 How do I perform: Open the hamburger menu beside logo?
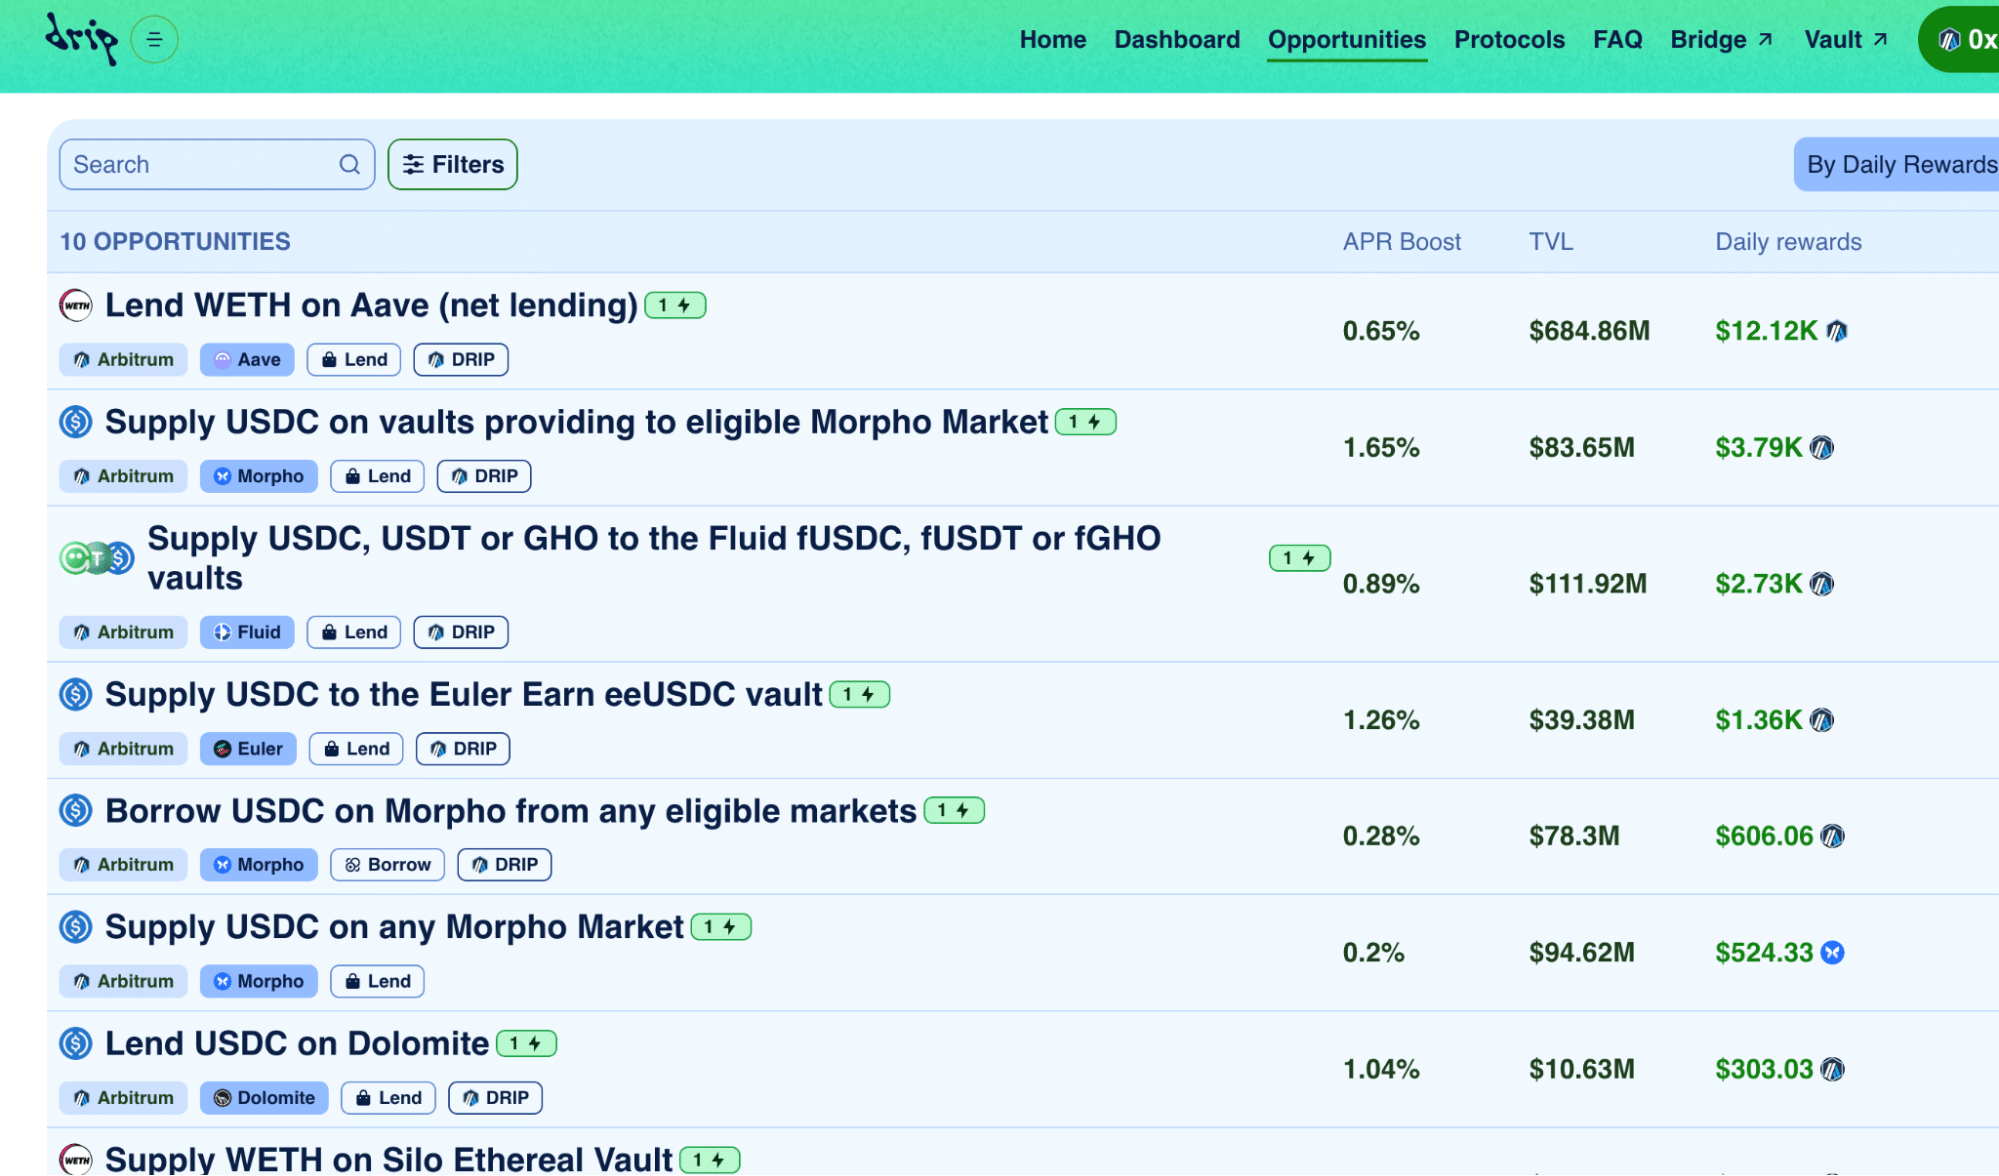pos(154,40)
